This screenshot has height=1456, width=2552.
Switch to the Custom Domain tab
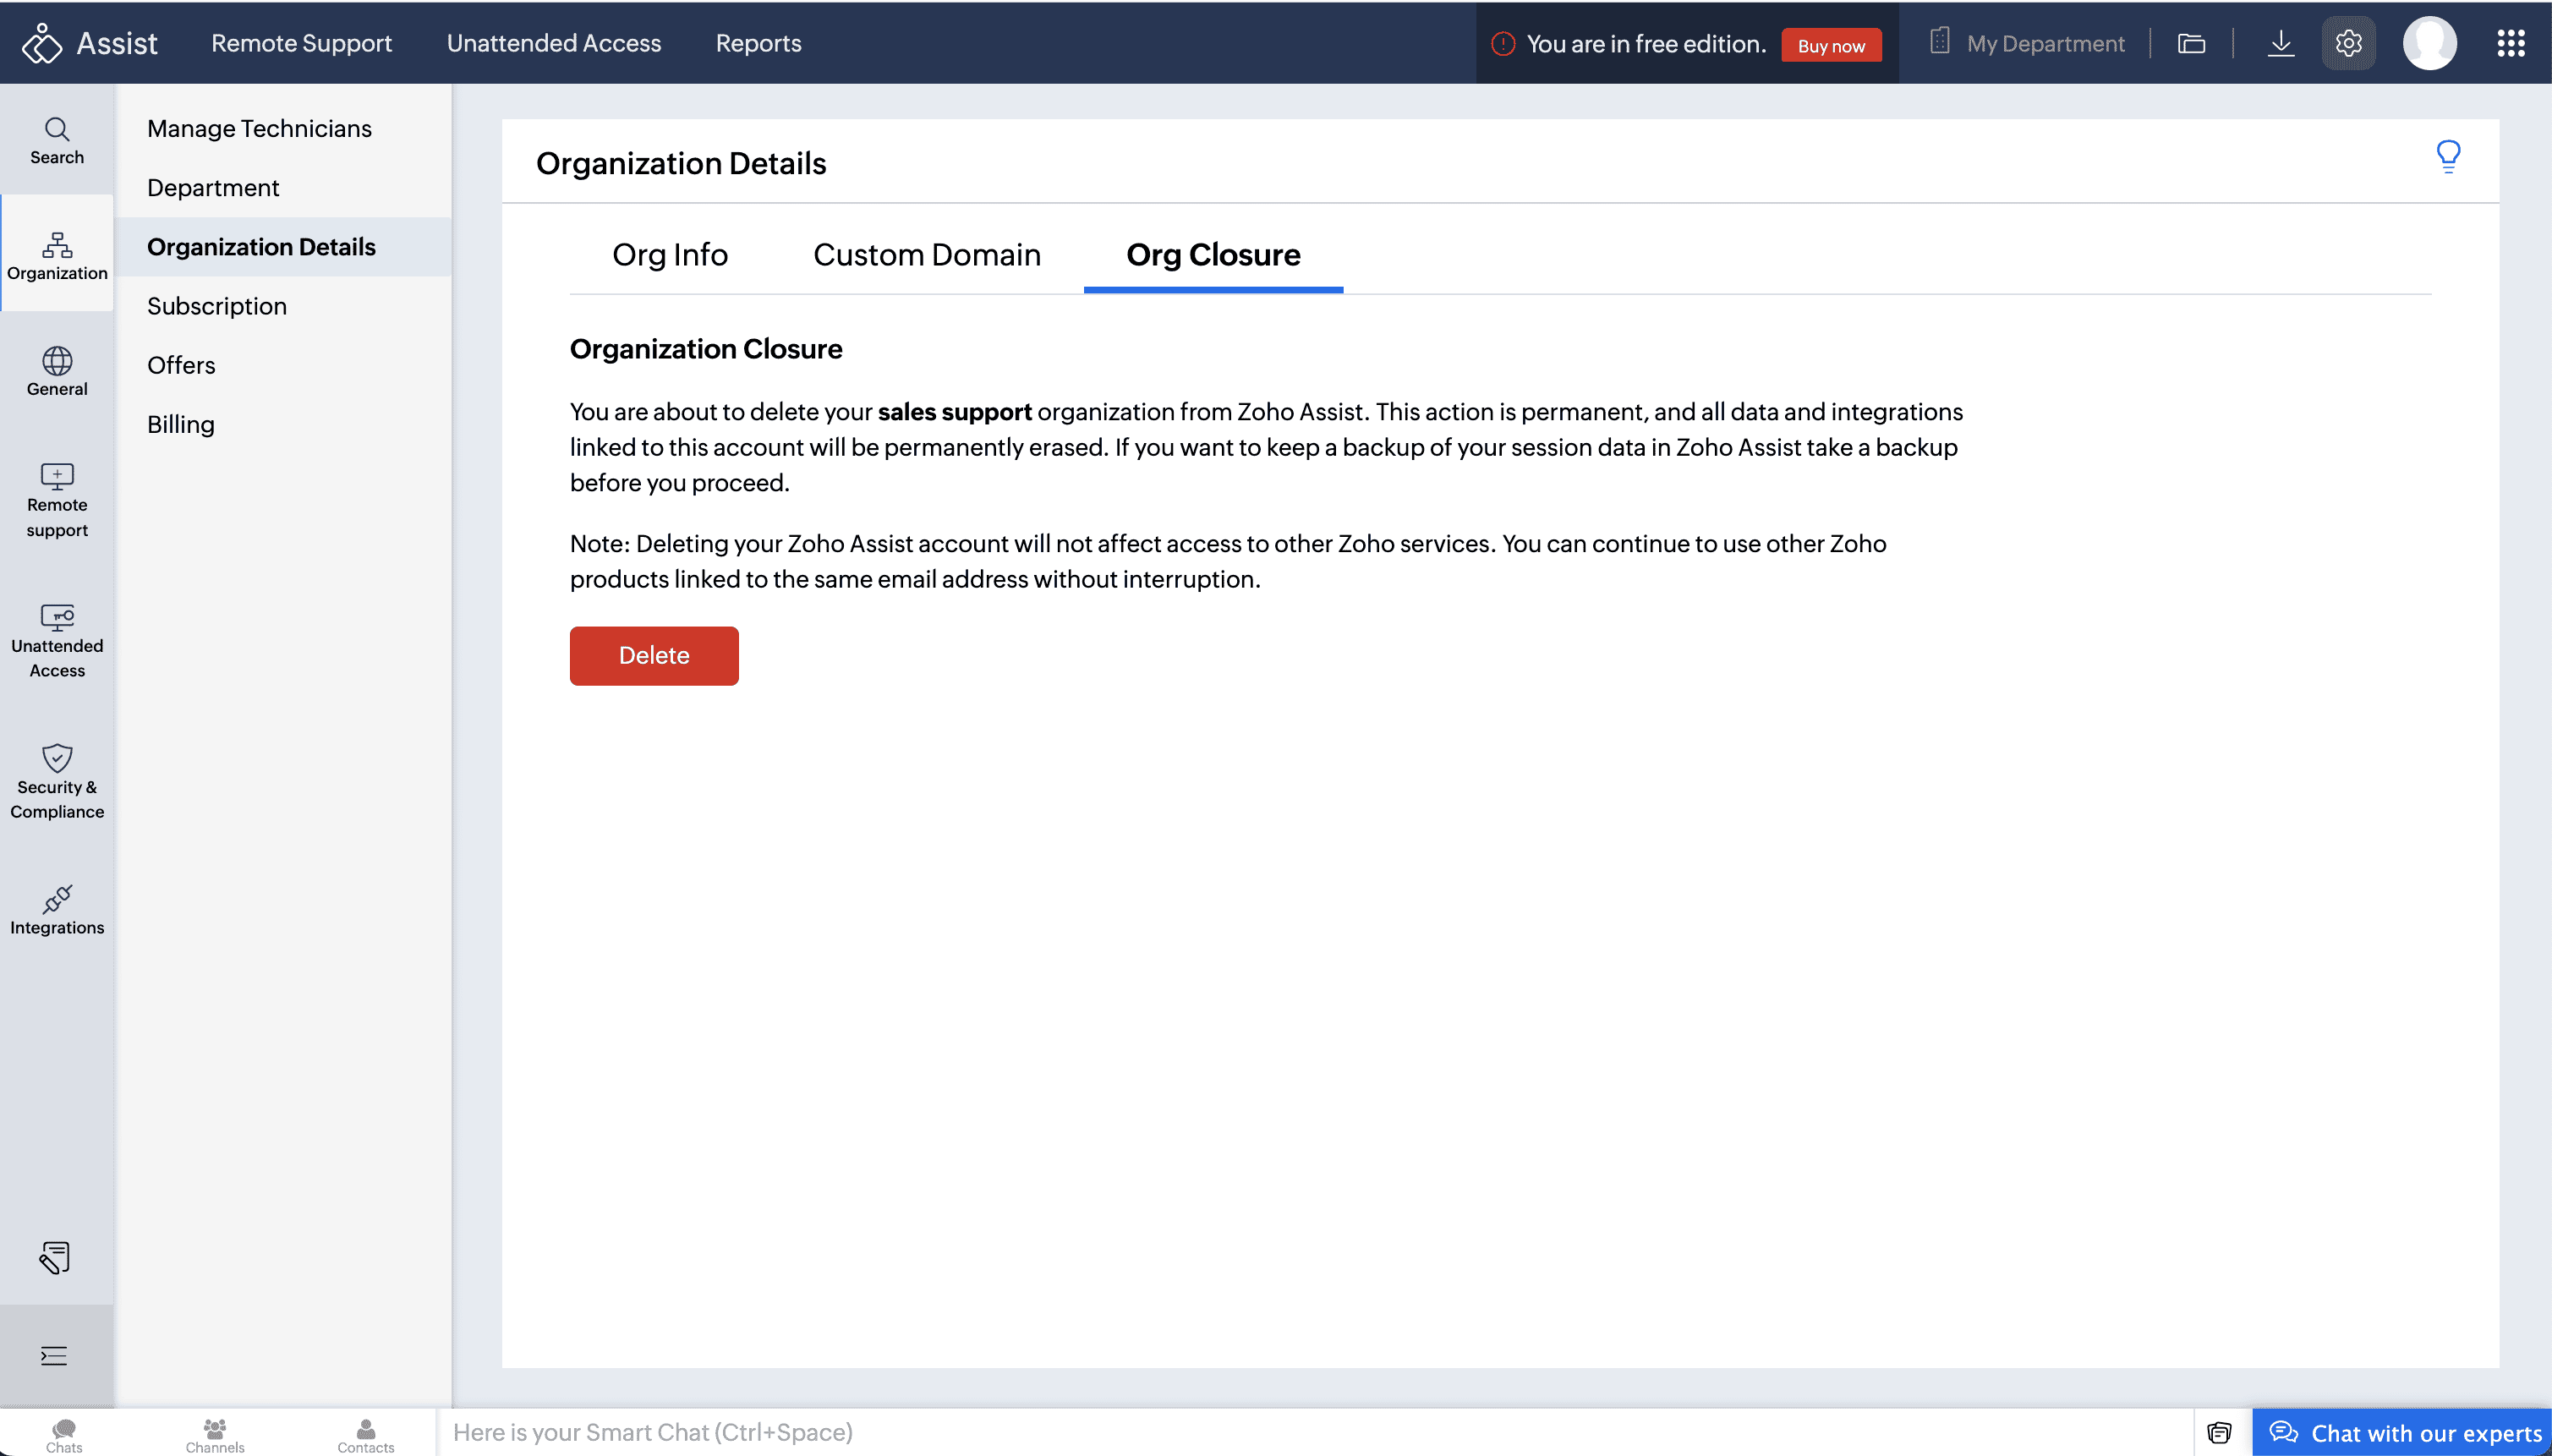pyautogui.click(x=926, y=255)
